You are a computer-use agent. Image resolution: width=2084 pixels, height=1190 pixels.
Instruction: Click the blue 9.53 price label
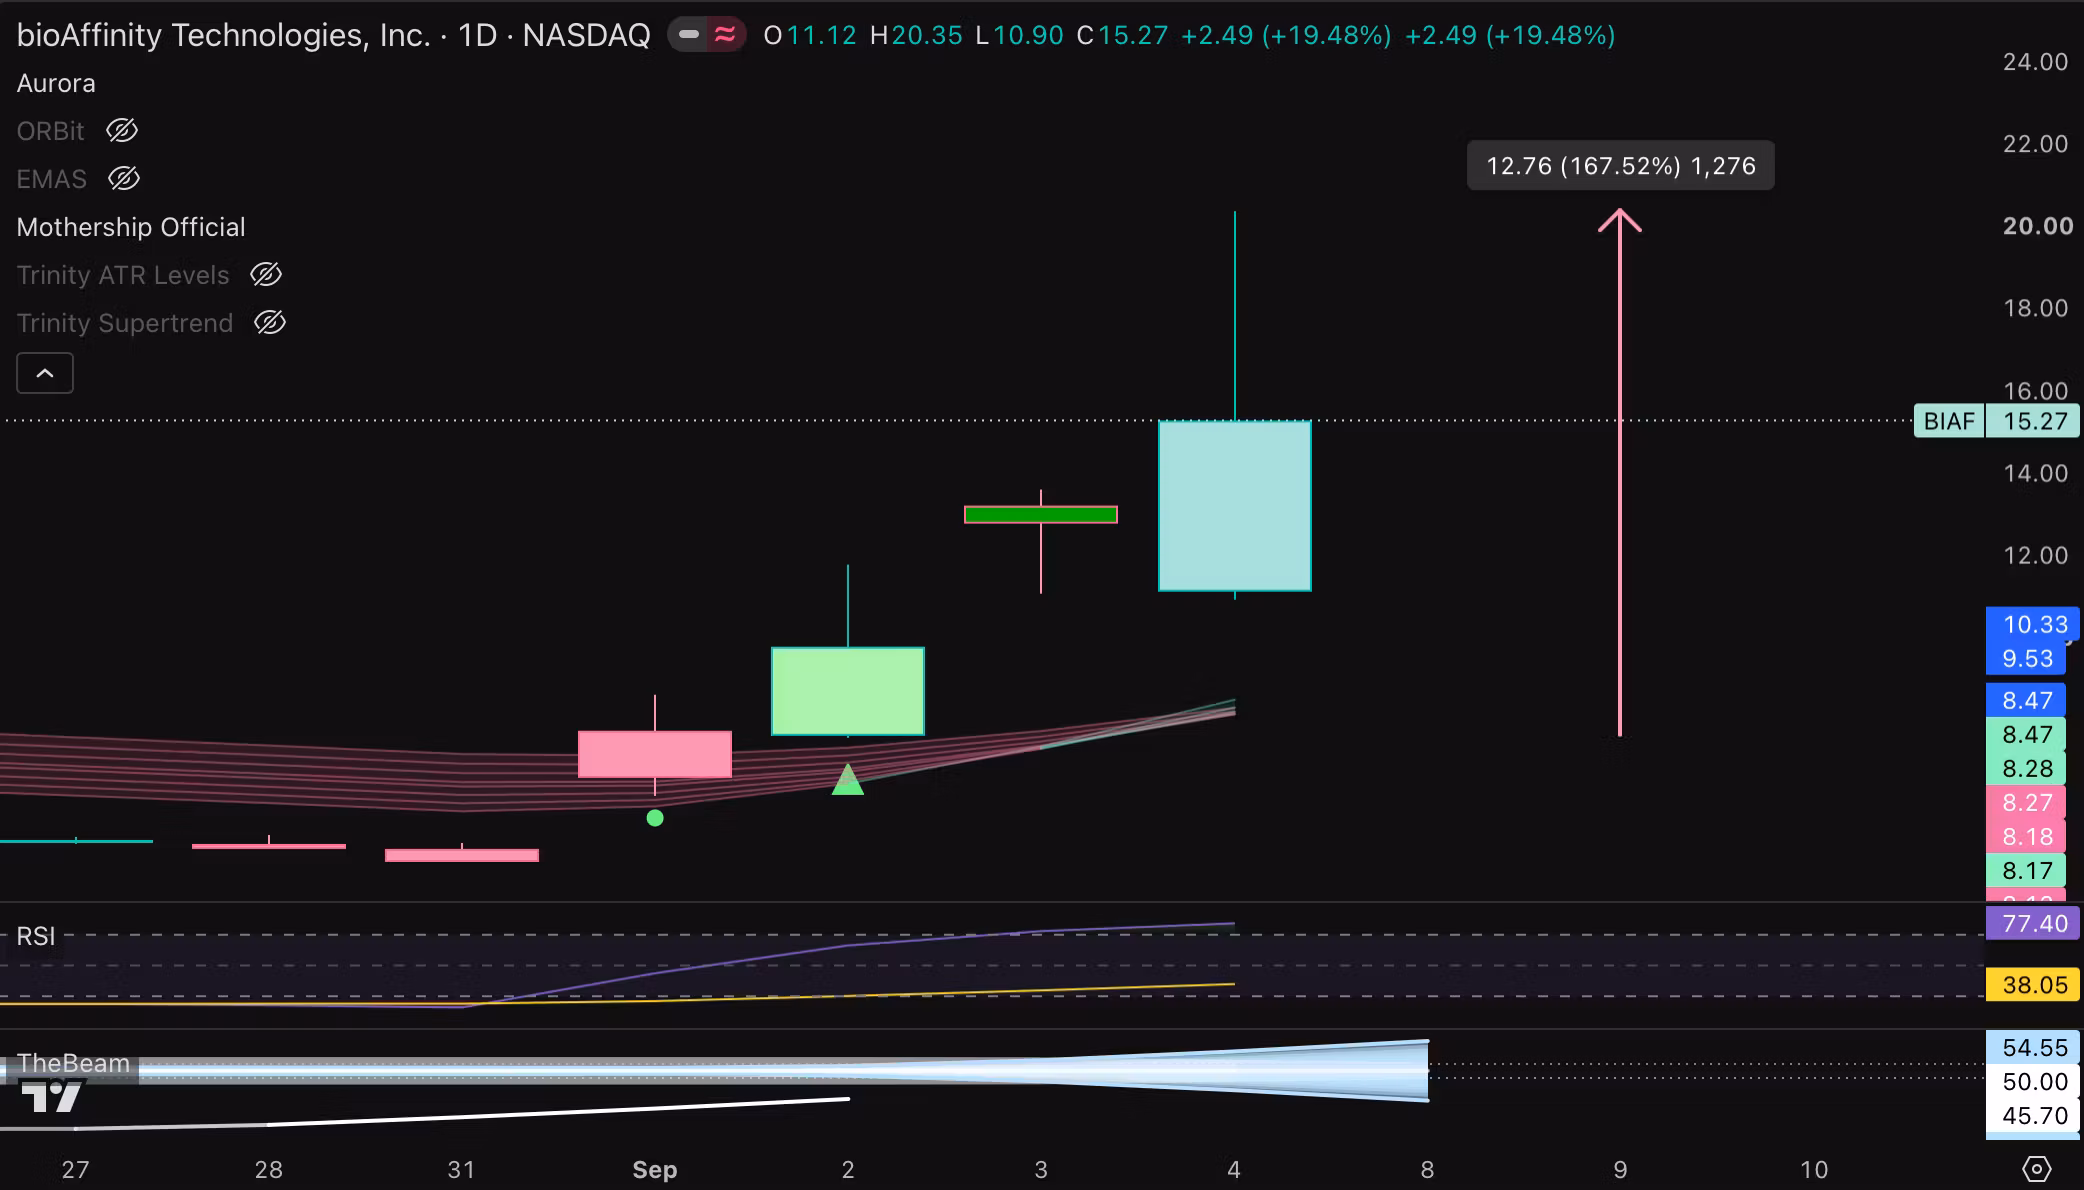[2027, 658]
